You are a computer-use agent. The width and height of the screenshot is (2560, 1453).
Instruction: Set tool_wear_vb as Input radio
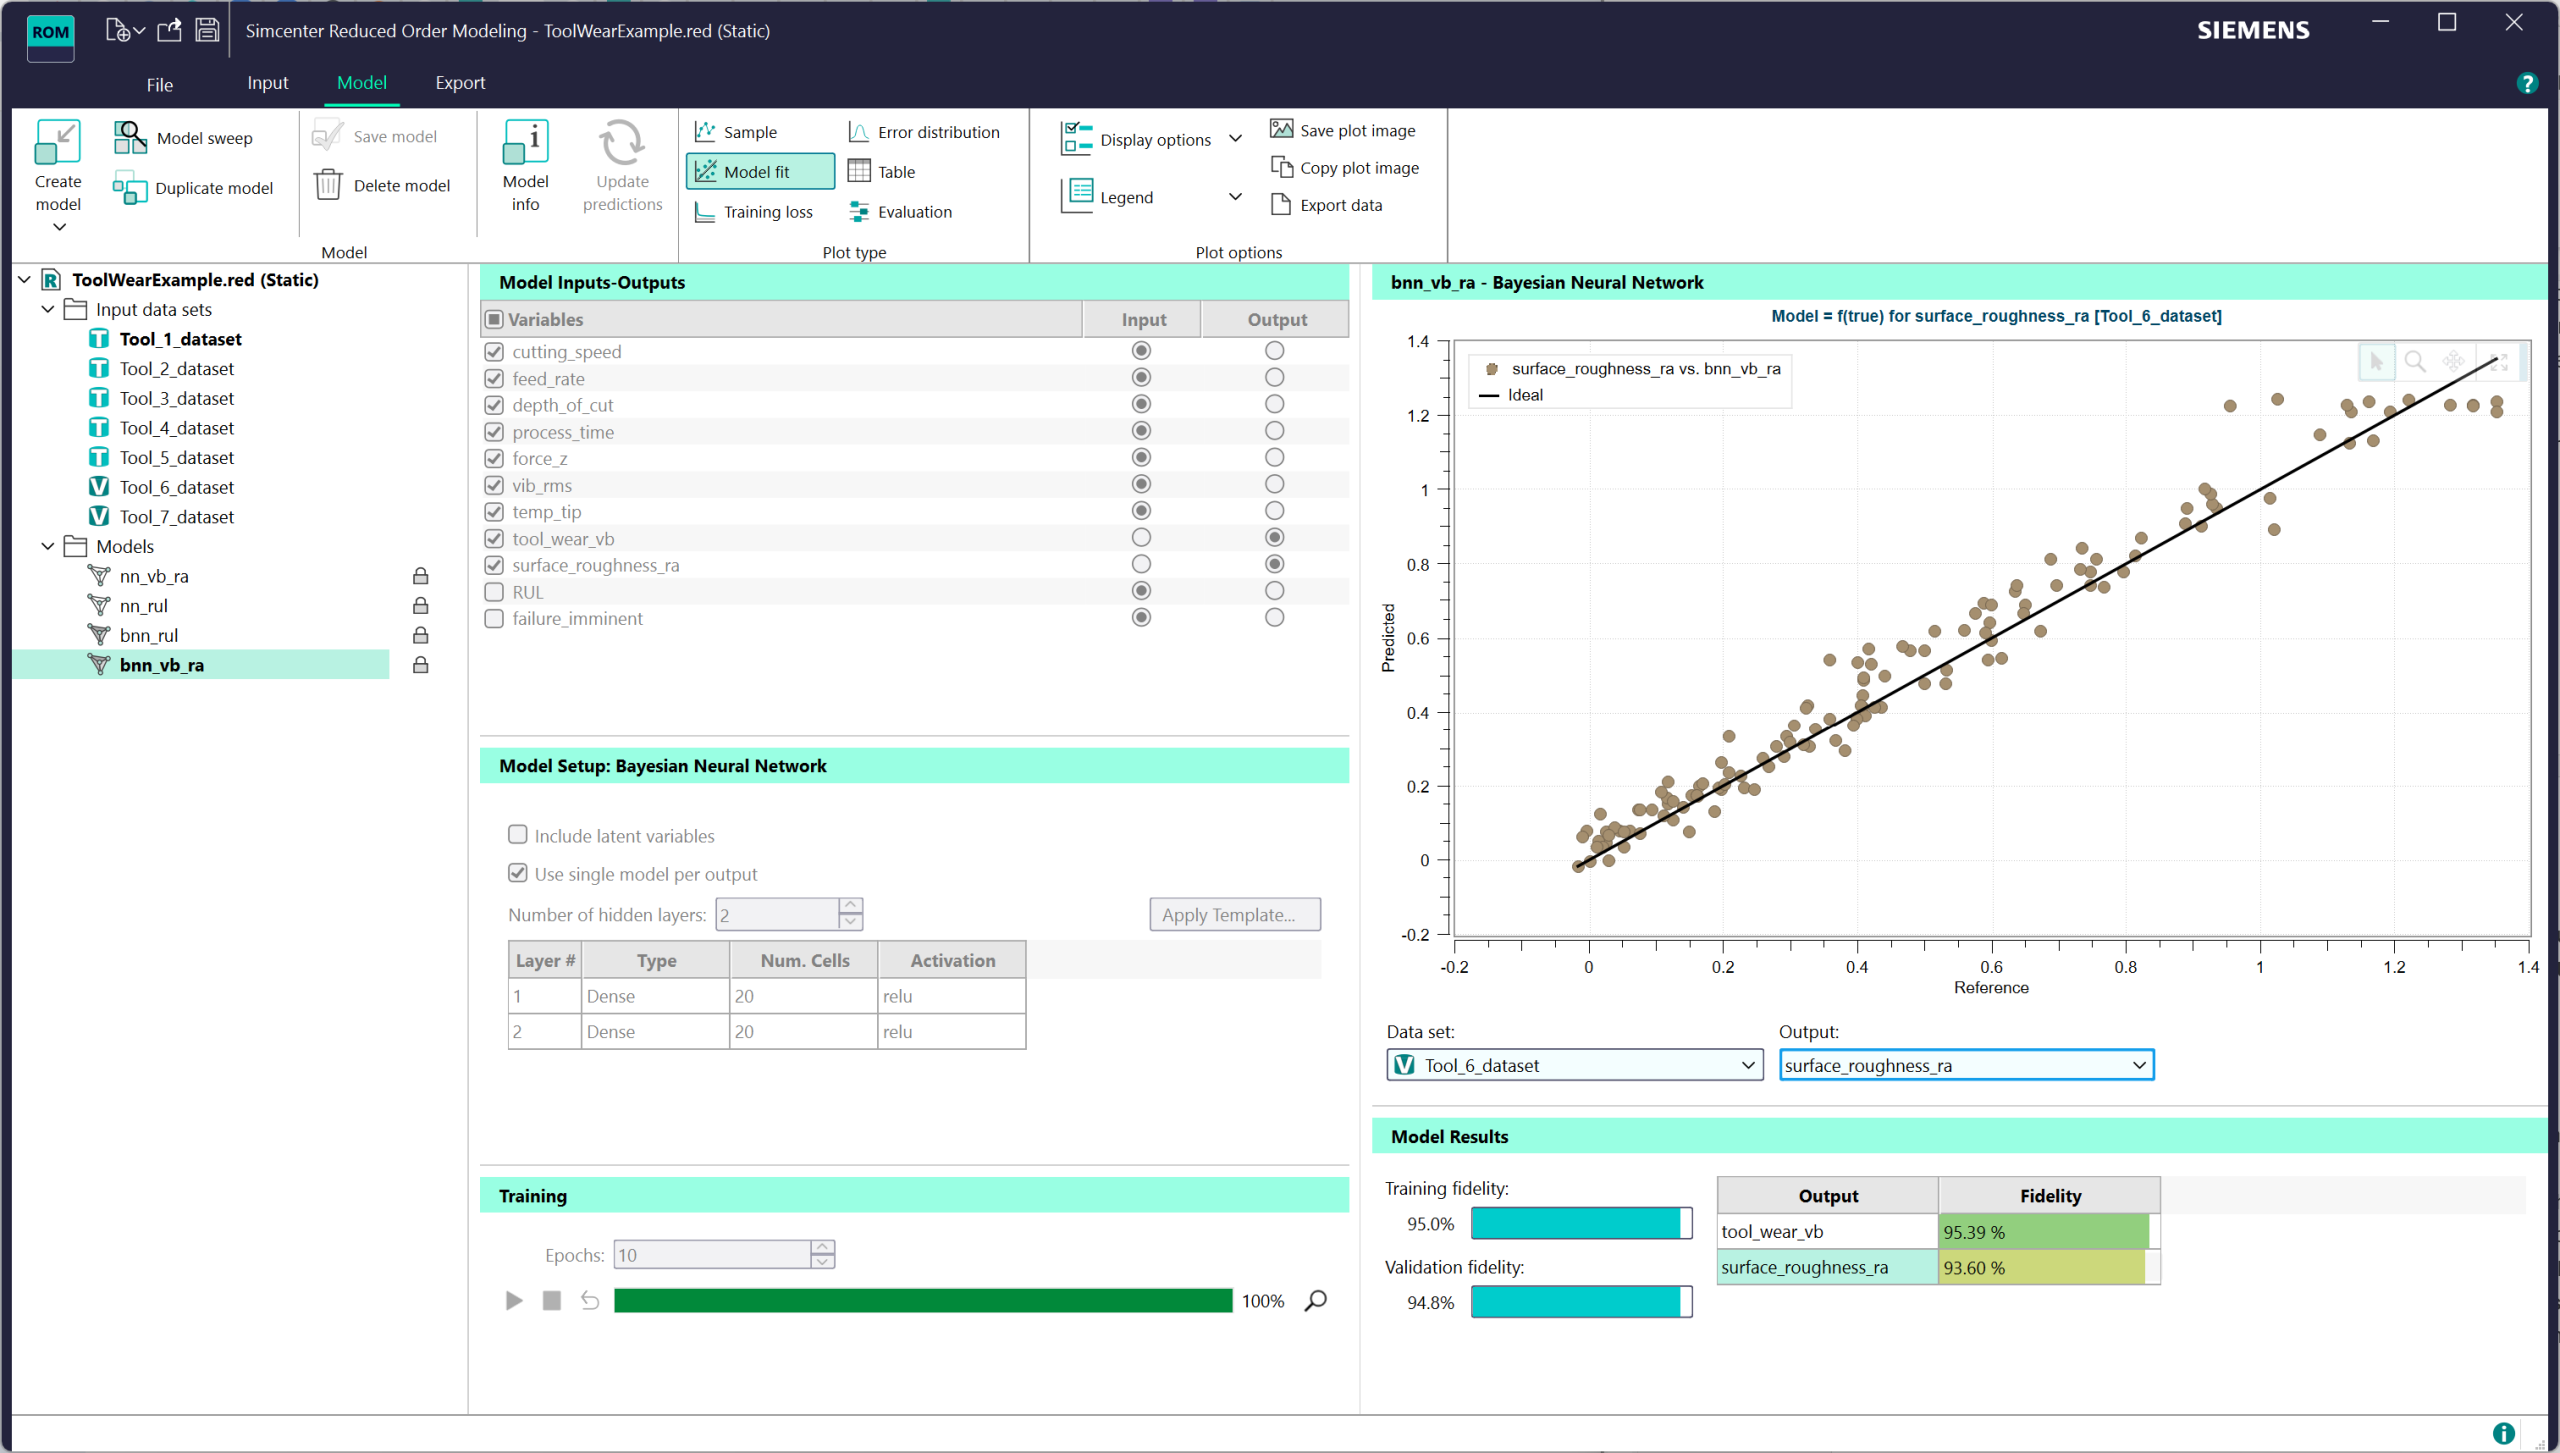pos(1141,538)
